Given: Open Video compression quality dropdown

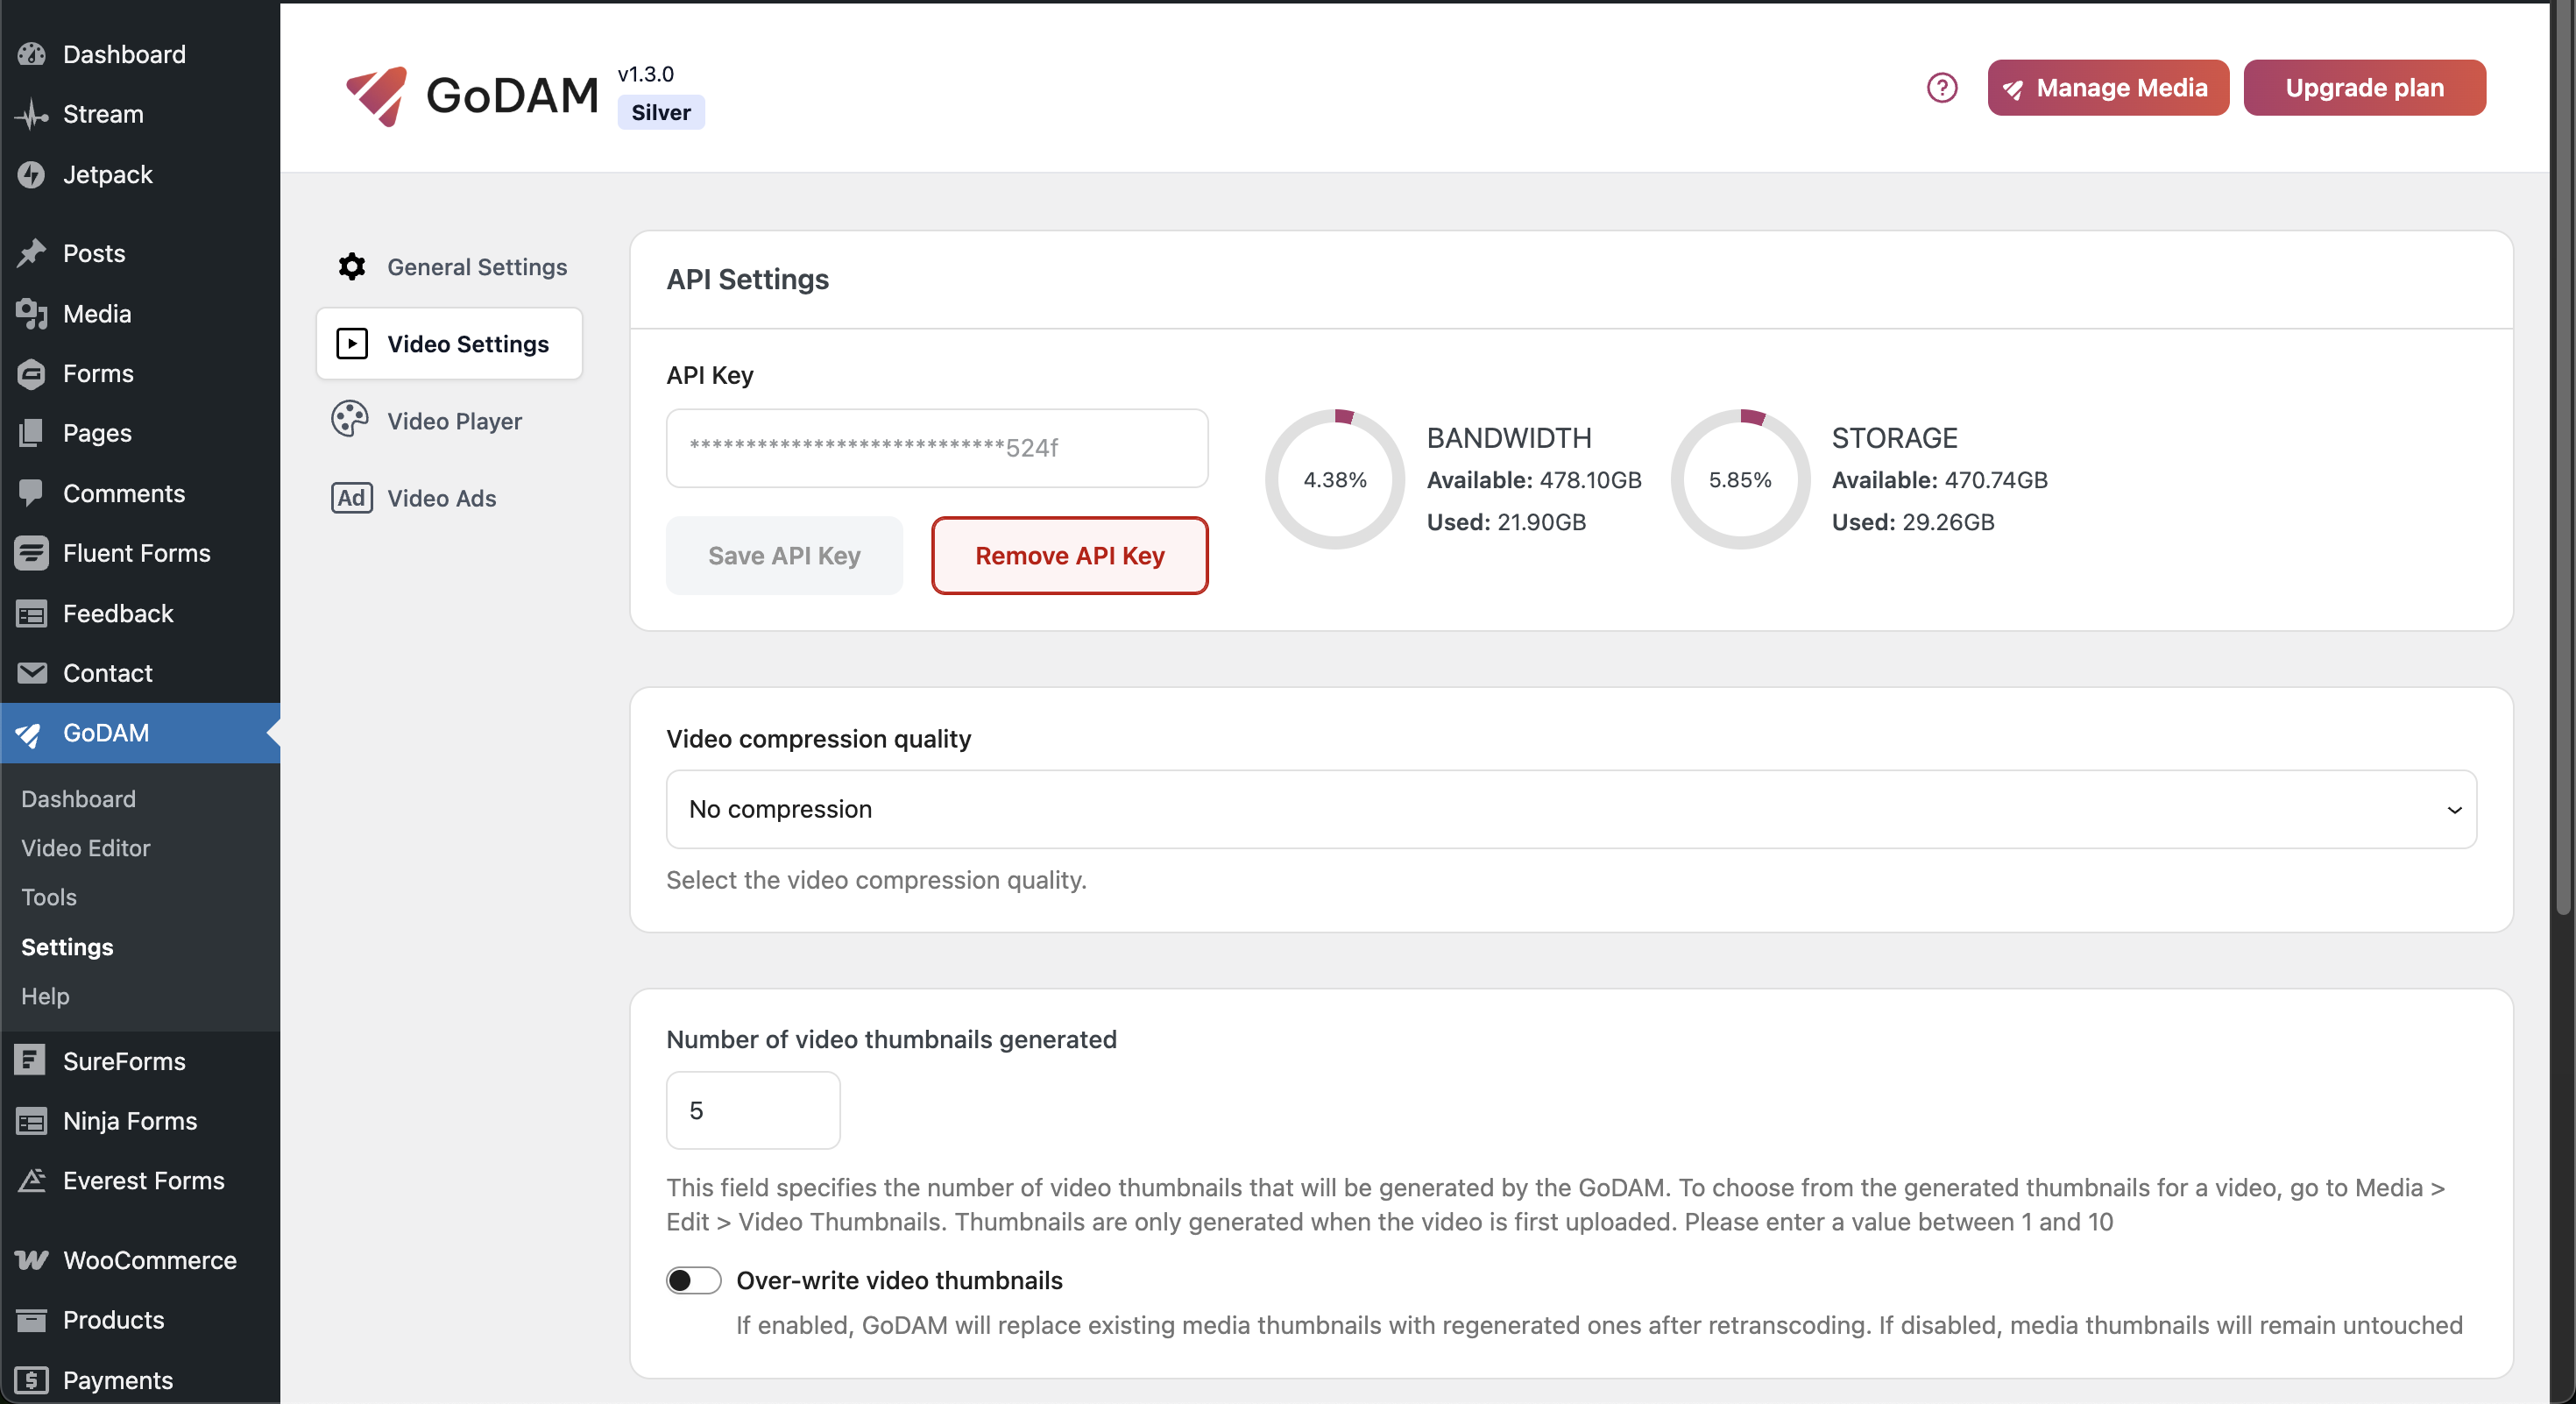Looking at the screenshot, I should click(1571, 809).
